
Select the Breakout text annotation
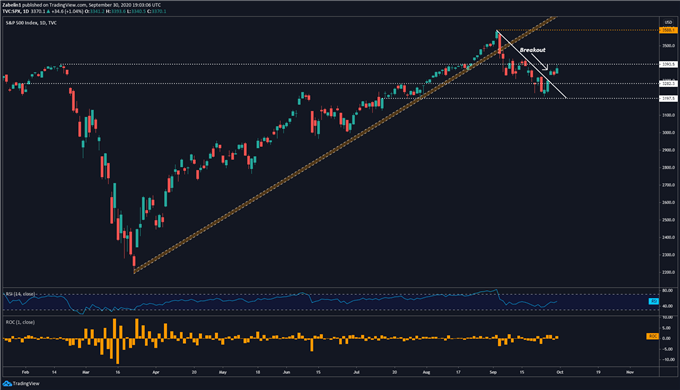pos(533,50)
